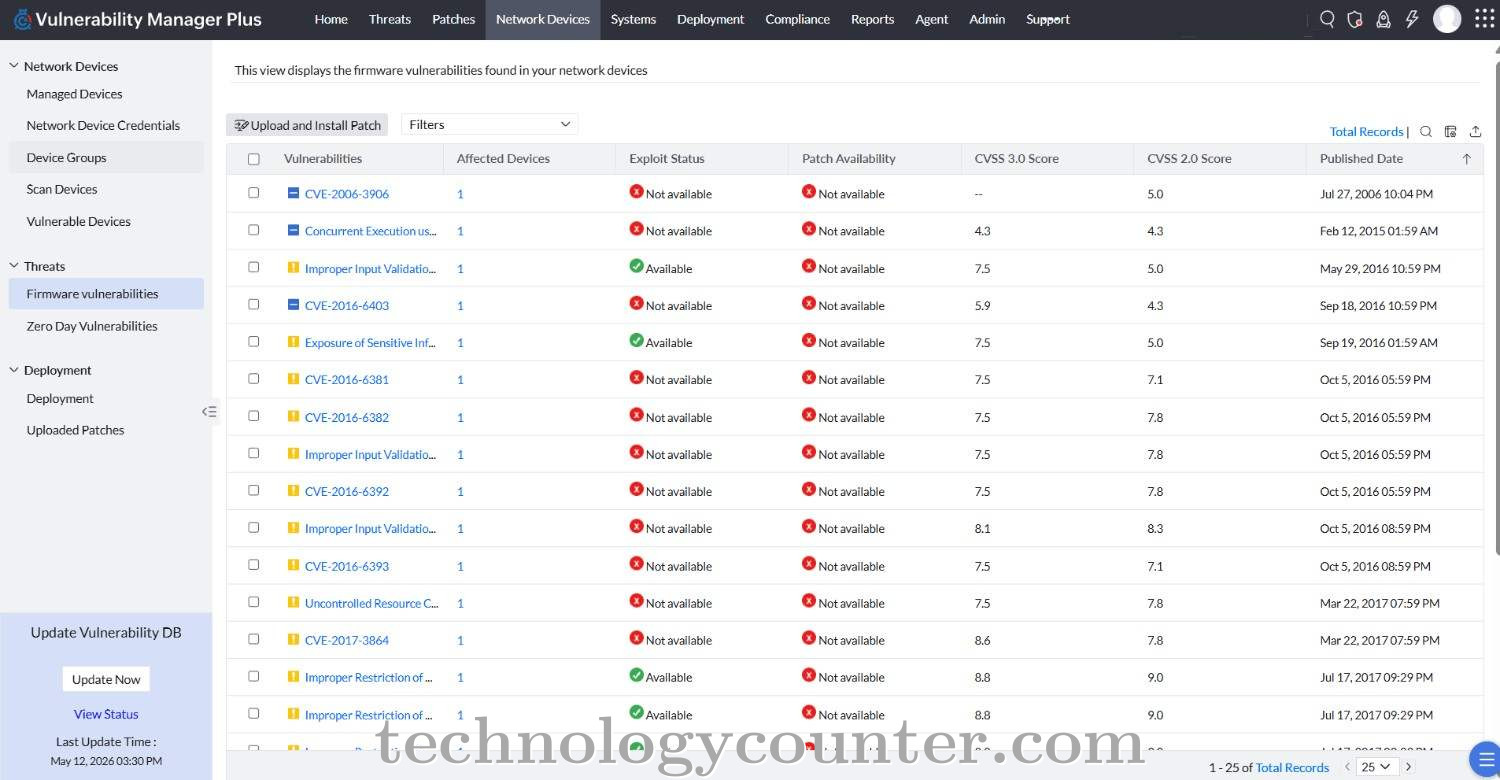Image resolution: width=1500 pixels, height=780 pixels.
Task: Collapse the Network Devices sidebar section
Action: [x=14, y=66]
